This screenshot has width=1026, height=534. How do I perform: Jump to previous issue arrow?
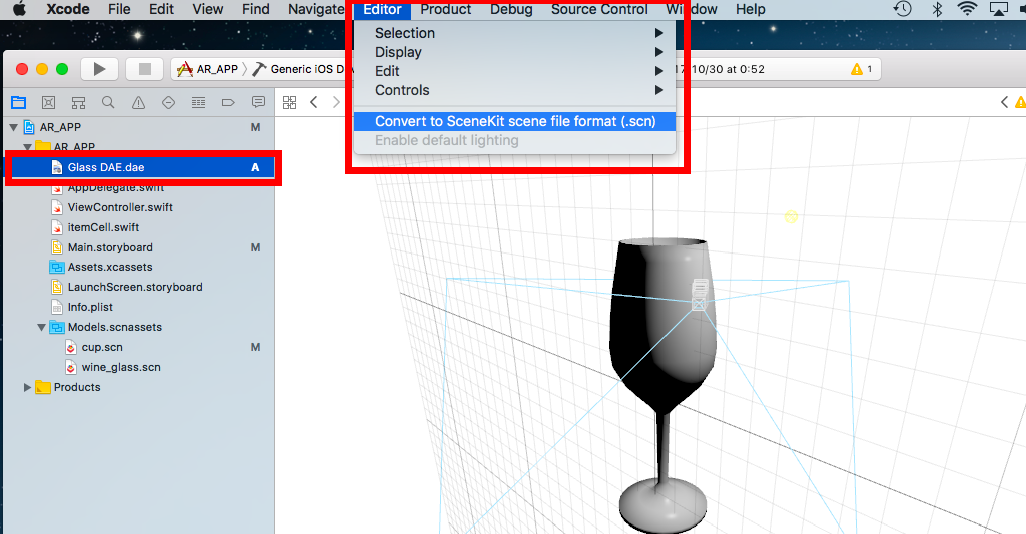(1004, 102)
